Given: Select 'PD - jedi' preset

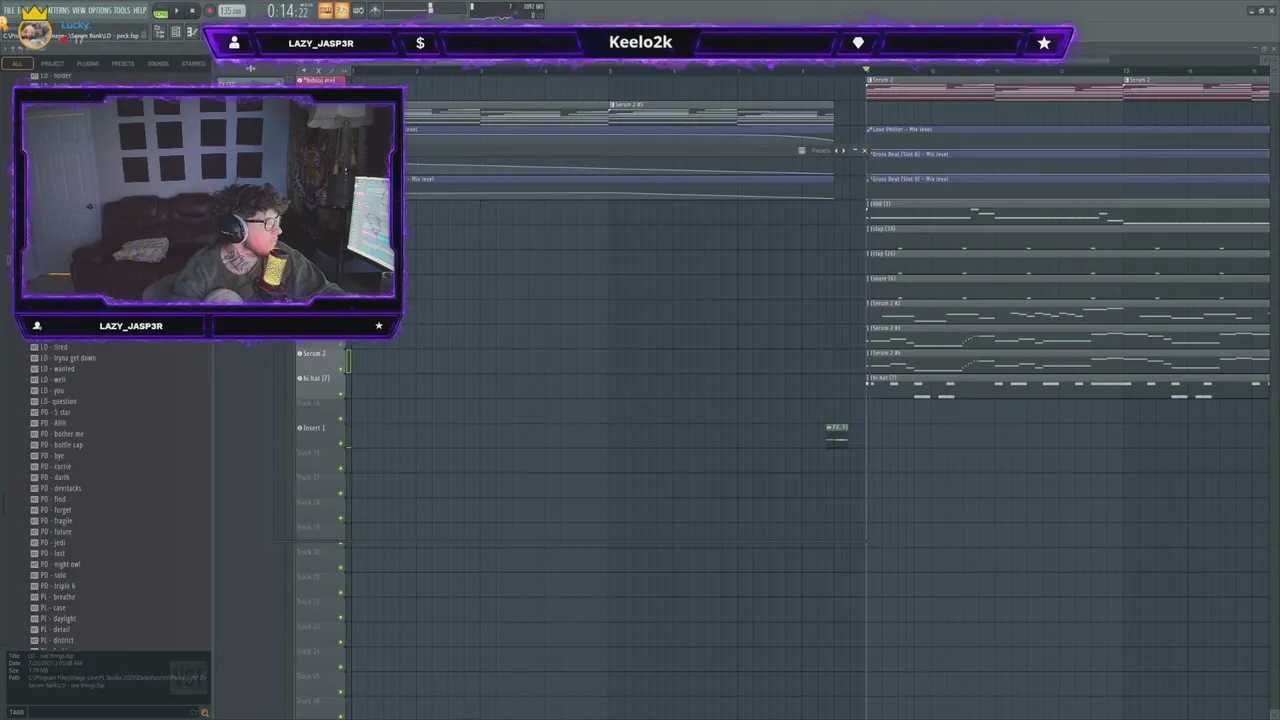Looking at the screenshot, I should tap(53, 543).
